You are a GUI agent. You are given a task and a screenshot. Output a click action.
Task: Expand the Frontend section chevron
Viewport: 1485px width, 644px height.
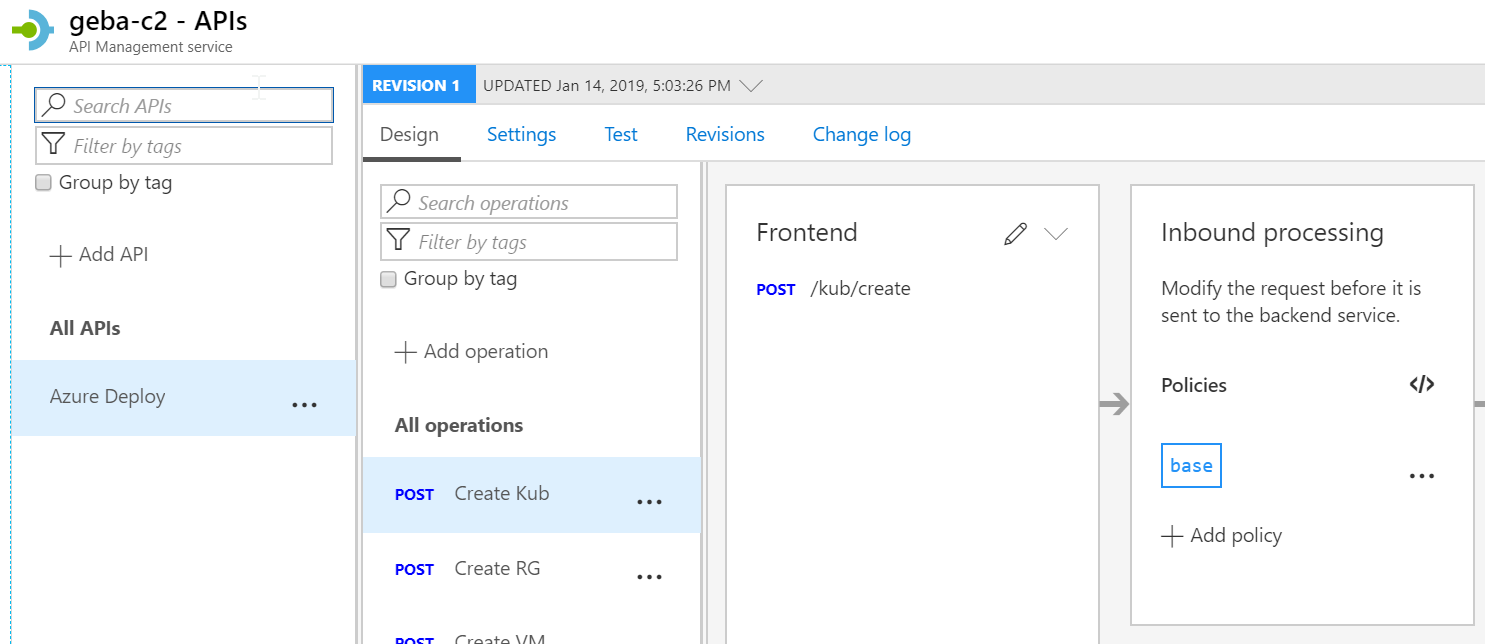click(x=1055, y=234)
